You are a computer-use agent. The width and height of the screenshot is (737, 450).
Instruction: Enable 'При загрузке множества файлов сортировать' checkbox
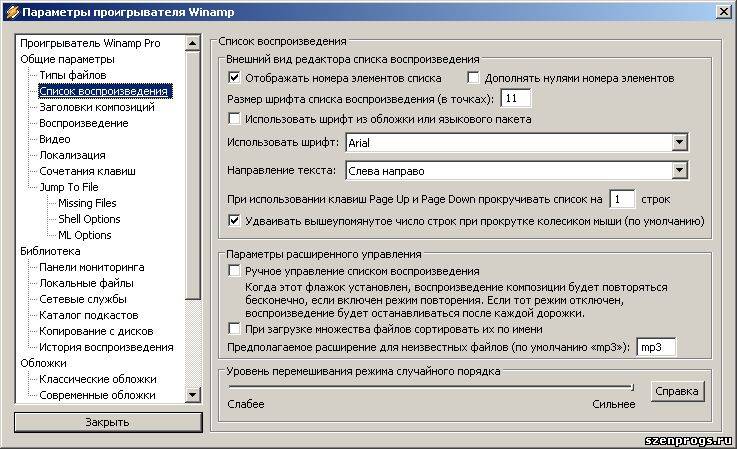(x=235, y=328)
